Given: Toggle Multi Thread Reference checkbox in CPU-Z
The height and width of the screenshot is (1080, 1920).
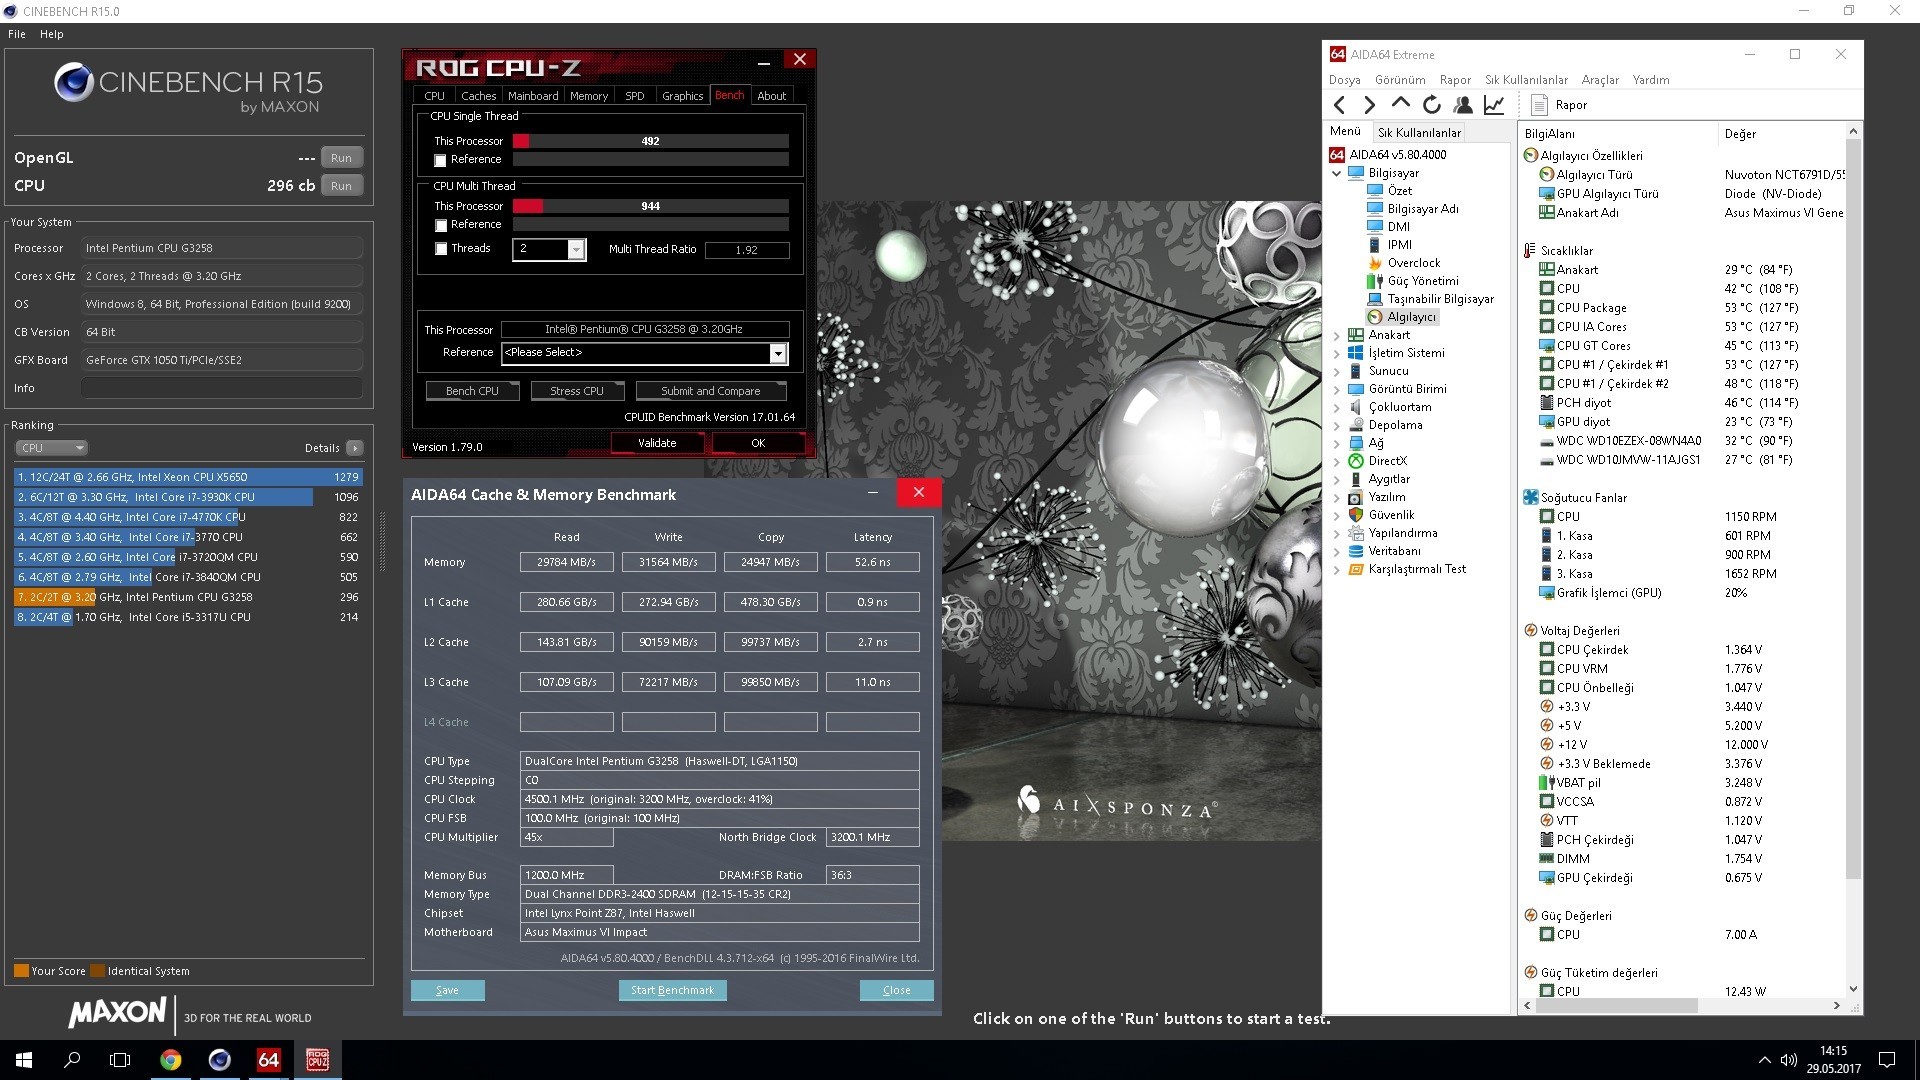Looking at the screenshot, I should tap(440, 225).
